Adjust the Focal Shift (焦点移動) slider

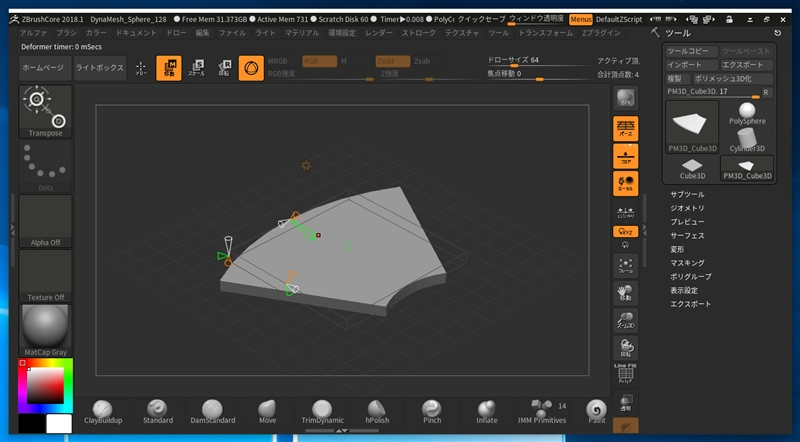coord(538,75)
